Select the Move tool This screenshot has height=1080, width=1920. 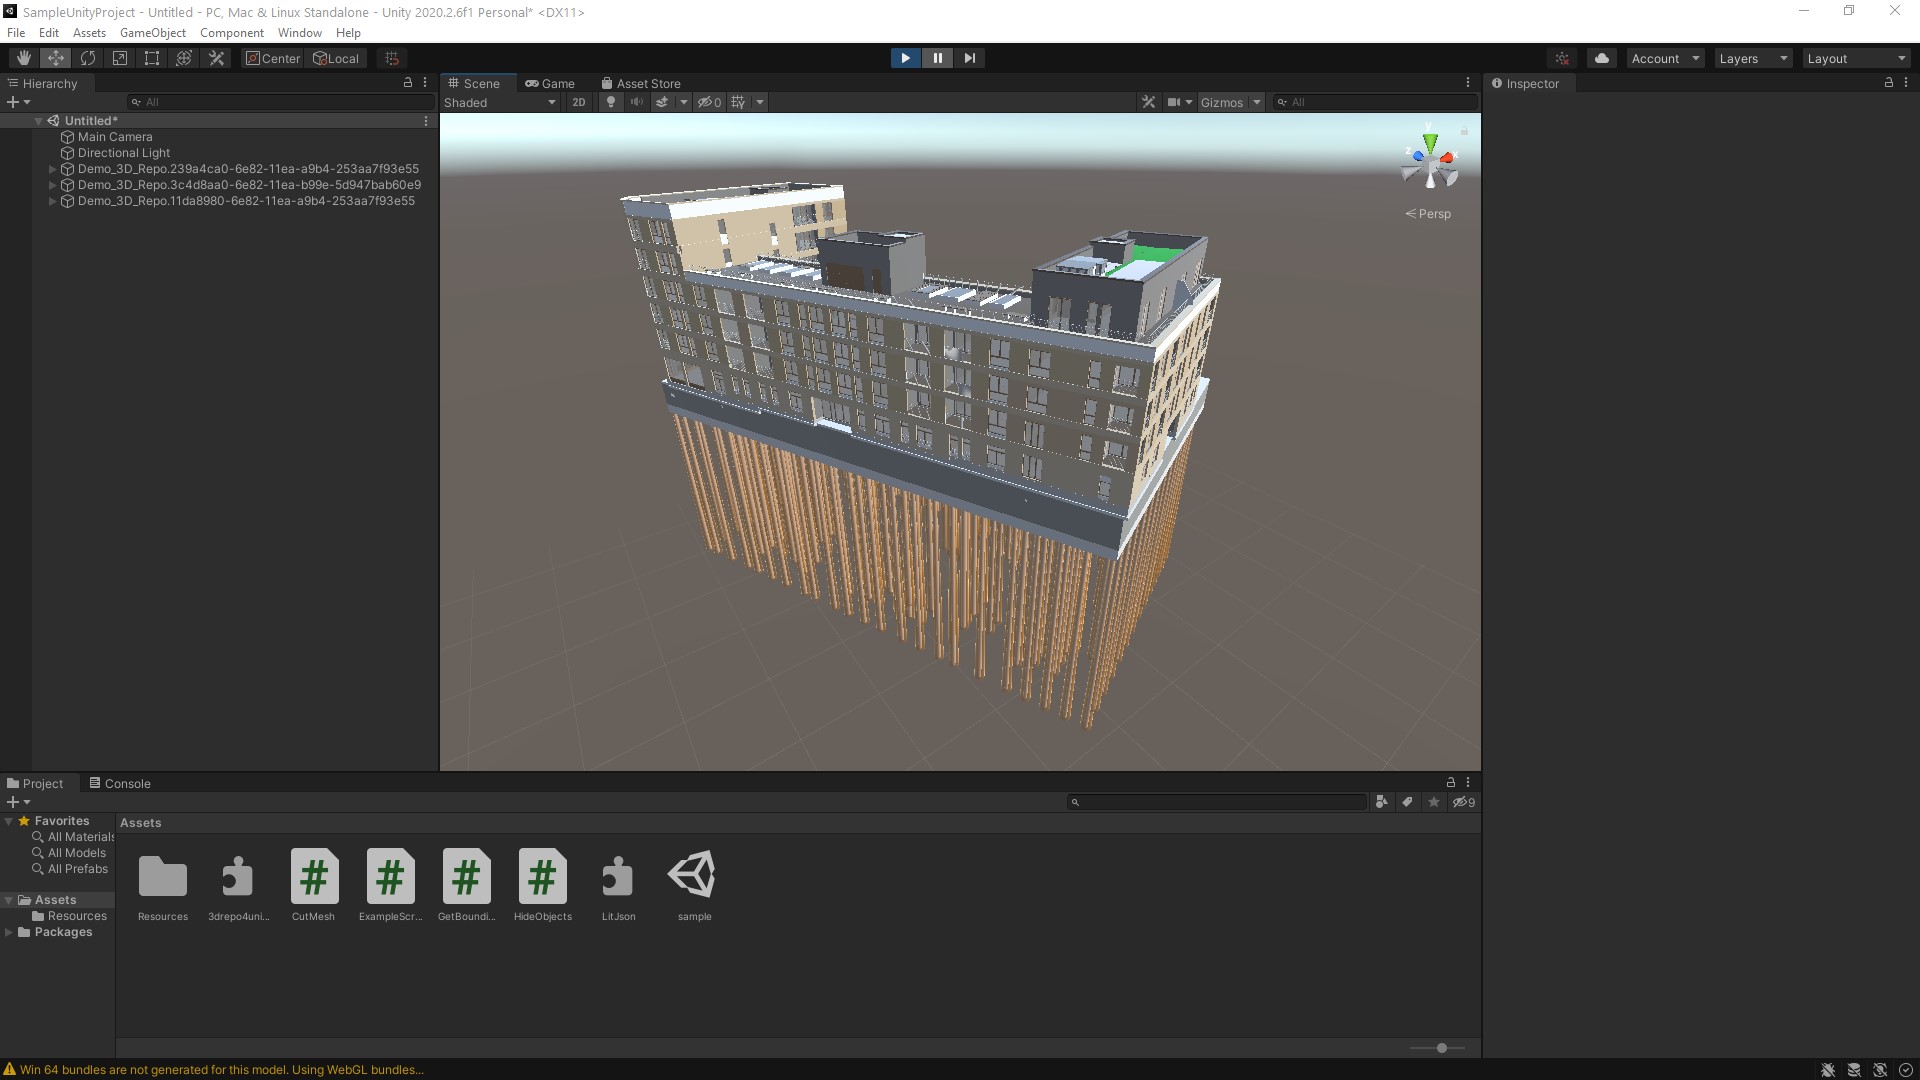coord(56,57)
